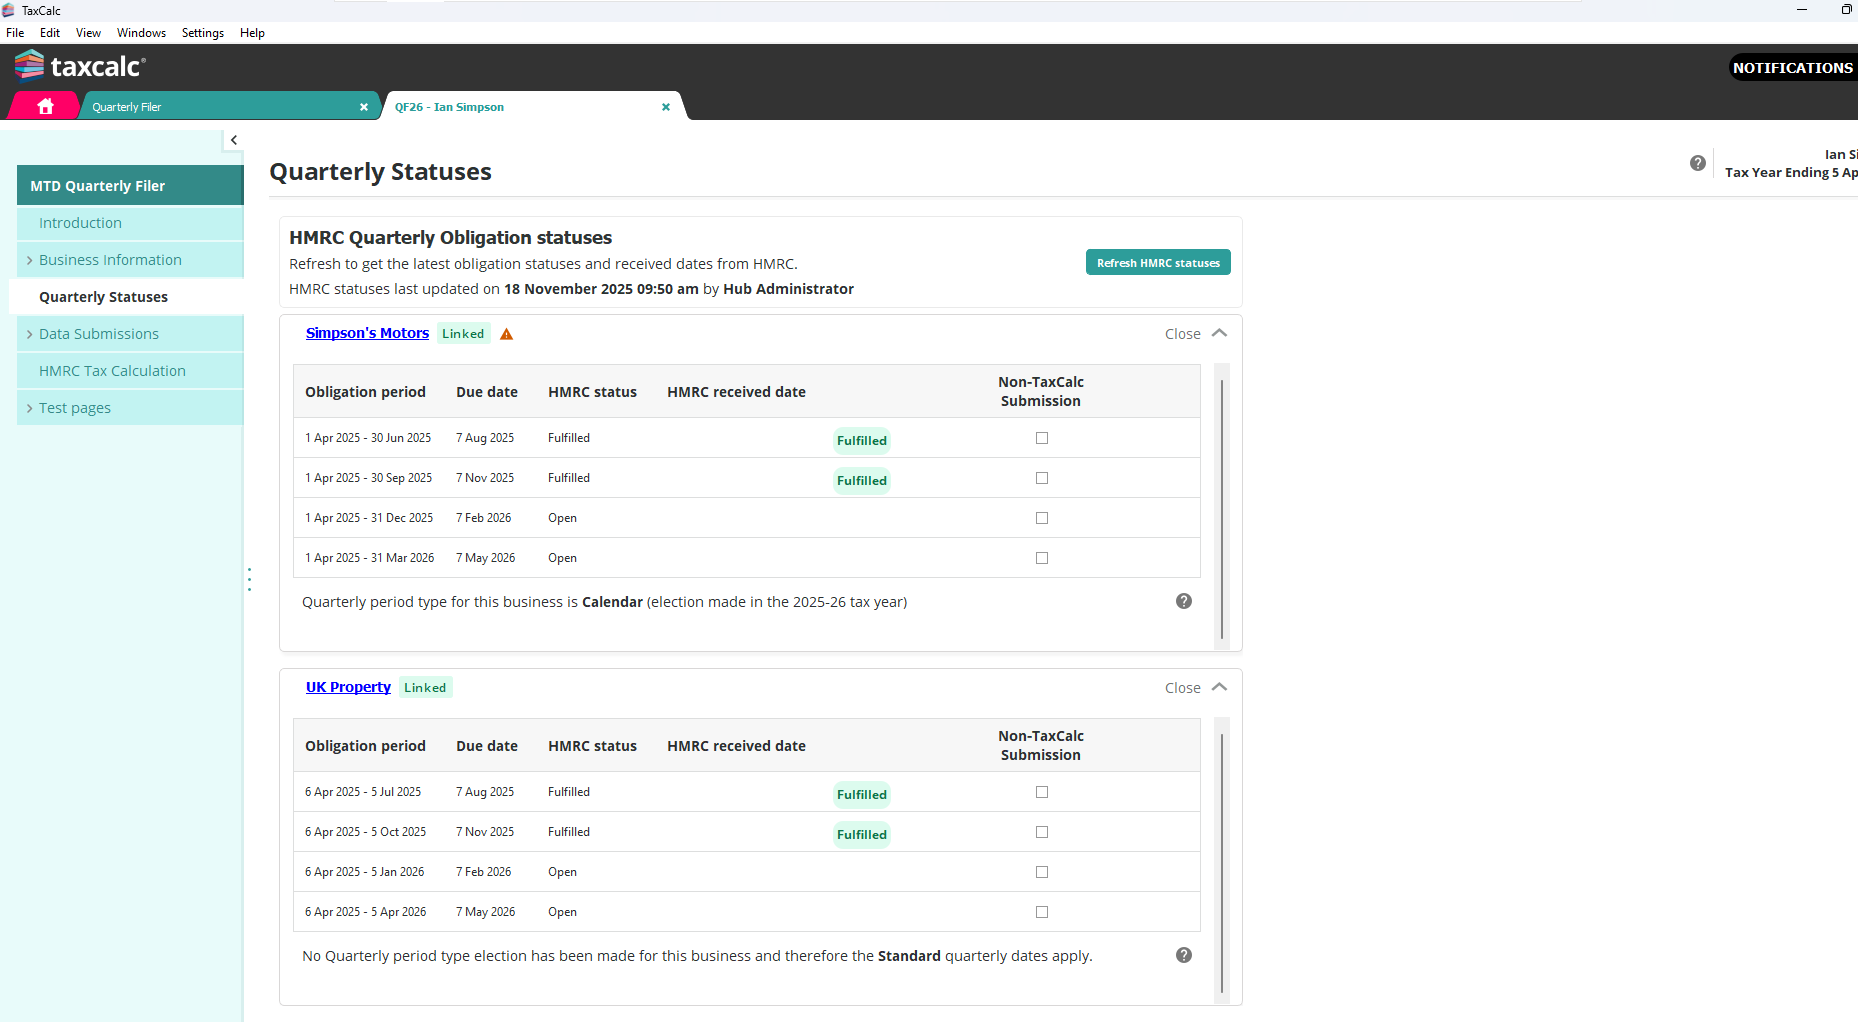Click the '7 May 2026' due date in Simpson's Motors
1858x1022 pixels.
point(486,558)
